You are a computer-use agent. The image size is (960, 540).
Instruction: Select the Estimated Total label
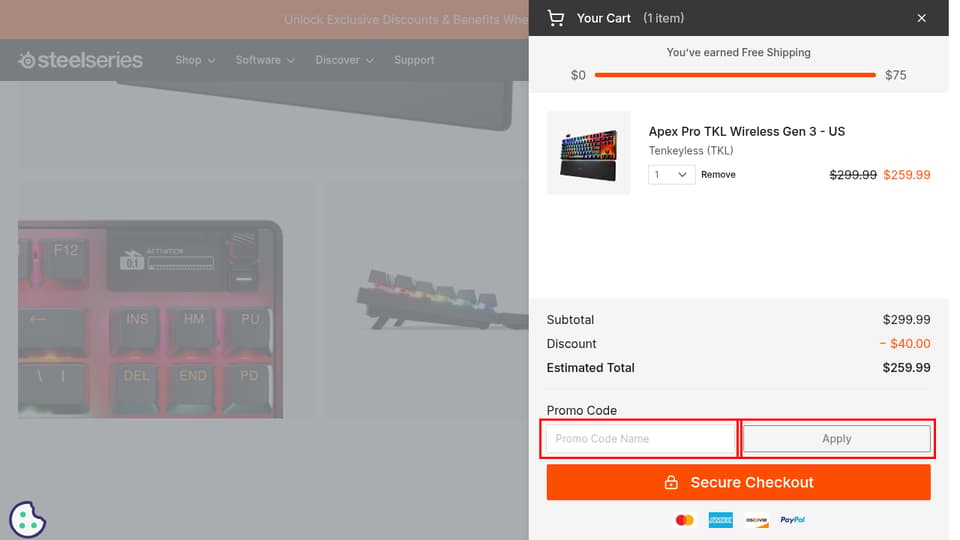(590, 367)
